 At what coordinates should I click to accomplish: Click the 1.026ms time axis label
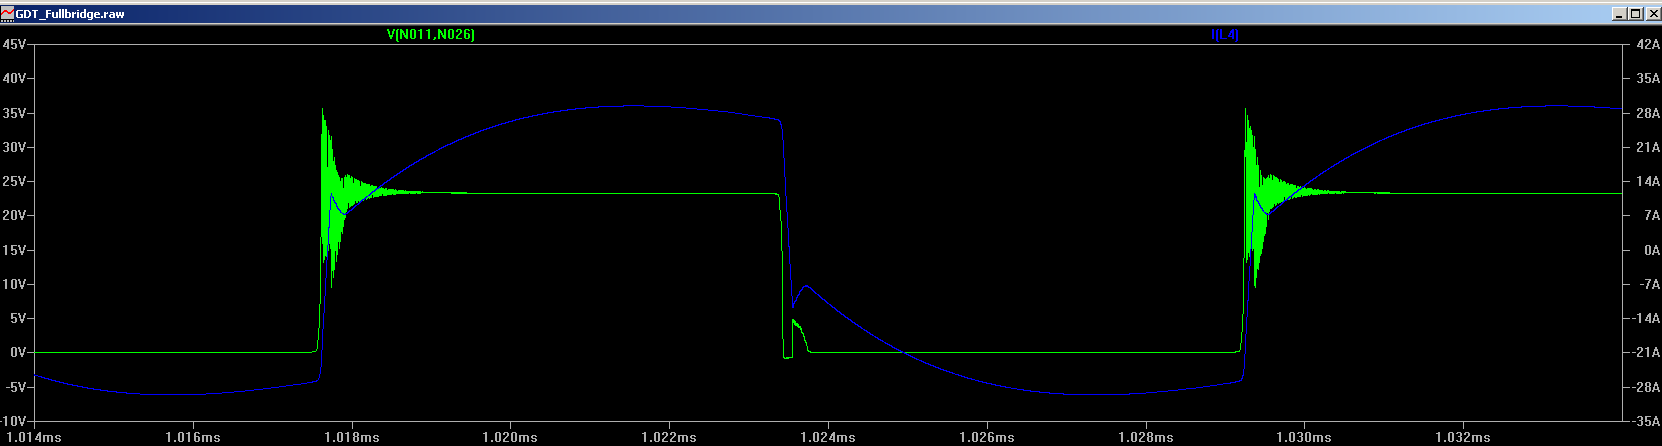click(x=987, y=437)
